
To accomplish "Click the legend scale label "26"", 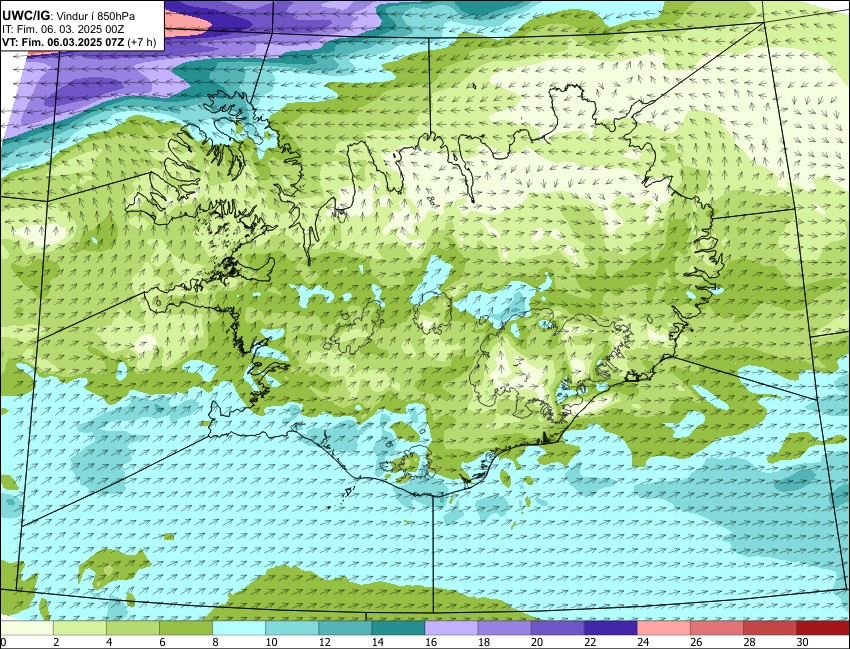I will [697, 642].
